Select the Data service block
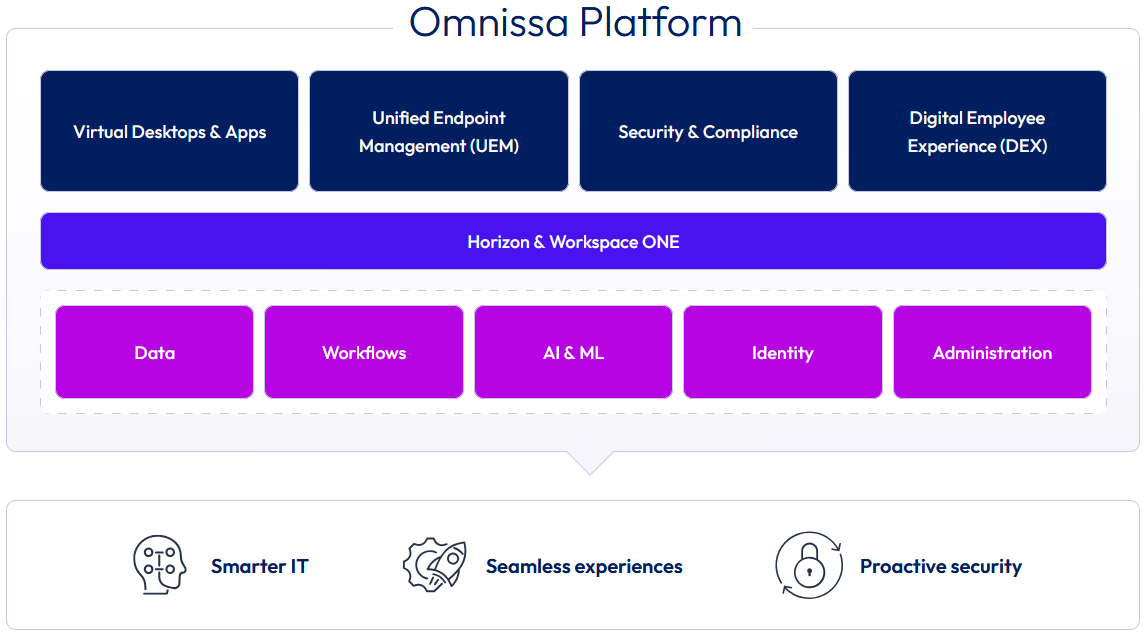Image resolution: width=1145 pixels, height=636 pixels. tap(155, 352)
